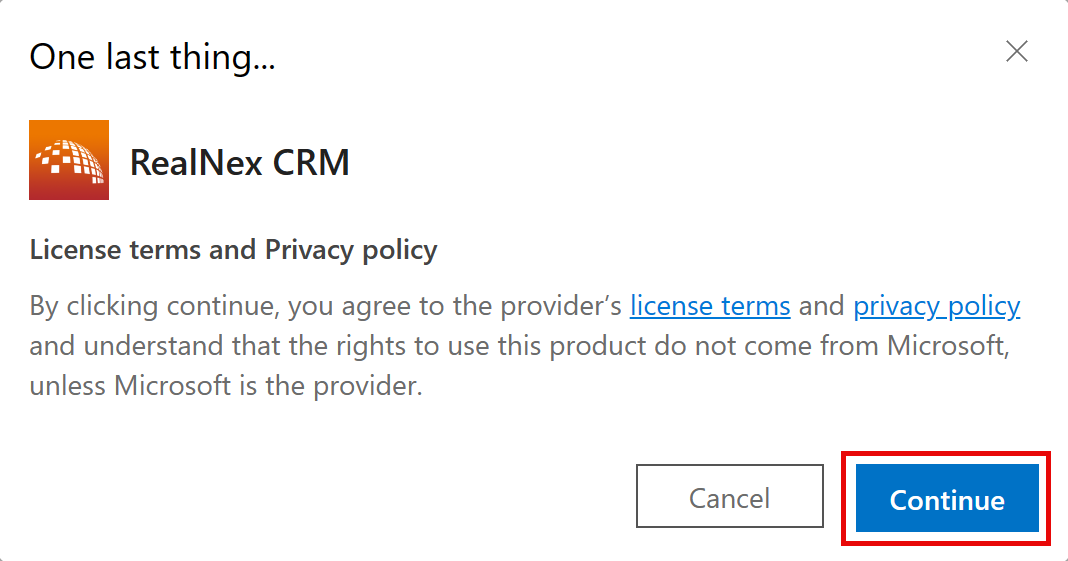1068x561 pixels.
Task: Close the dialog with the X icon
Action: pyautogui.click(x=1016, y=51)
